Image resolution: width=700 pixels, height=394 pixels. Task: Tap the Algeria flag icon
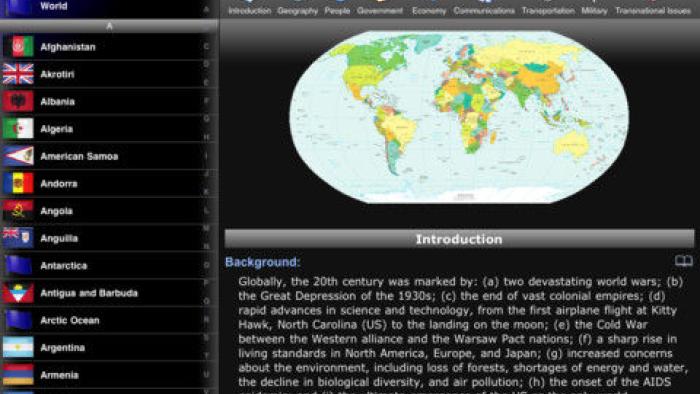click(x=18, y=129)
